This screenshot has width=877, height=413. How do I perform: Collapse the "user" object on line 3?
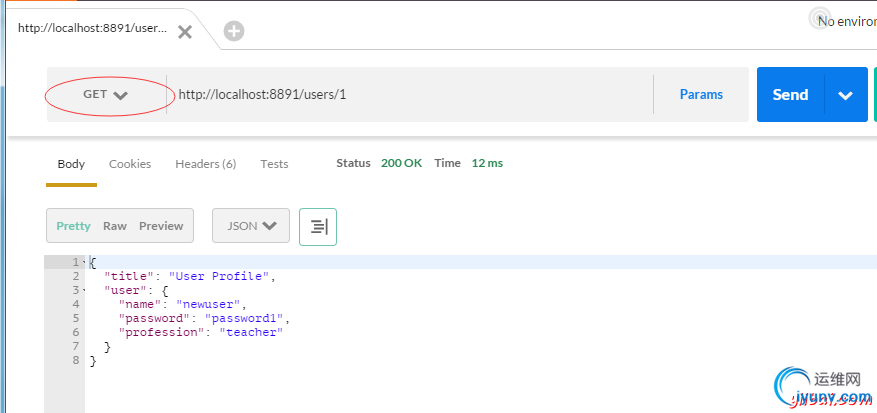tap(83, 290)
